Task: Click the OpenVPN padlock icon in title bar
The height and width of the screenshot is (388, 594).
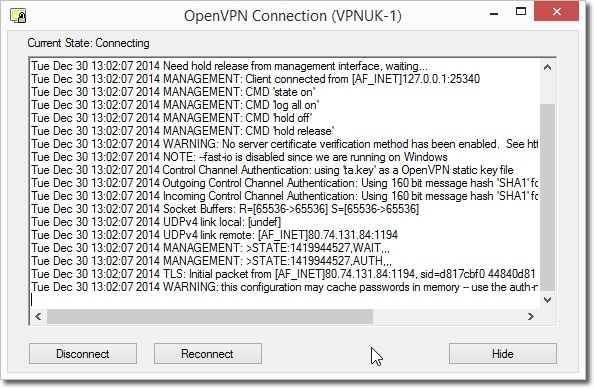Action: (18, 16)
